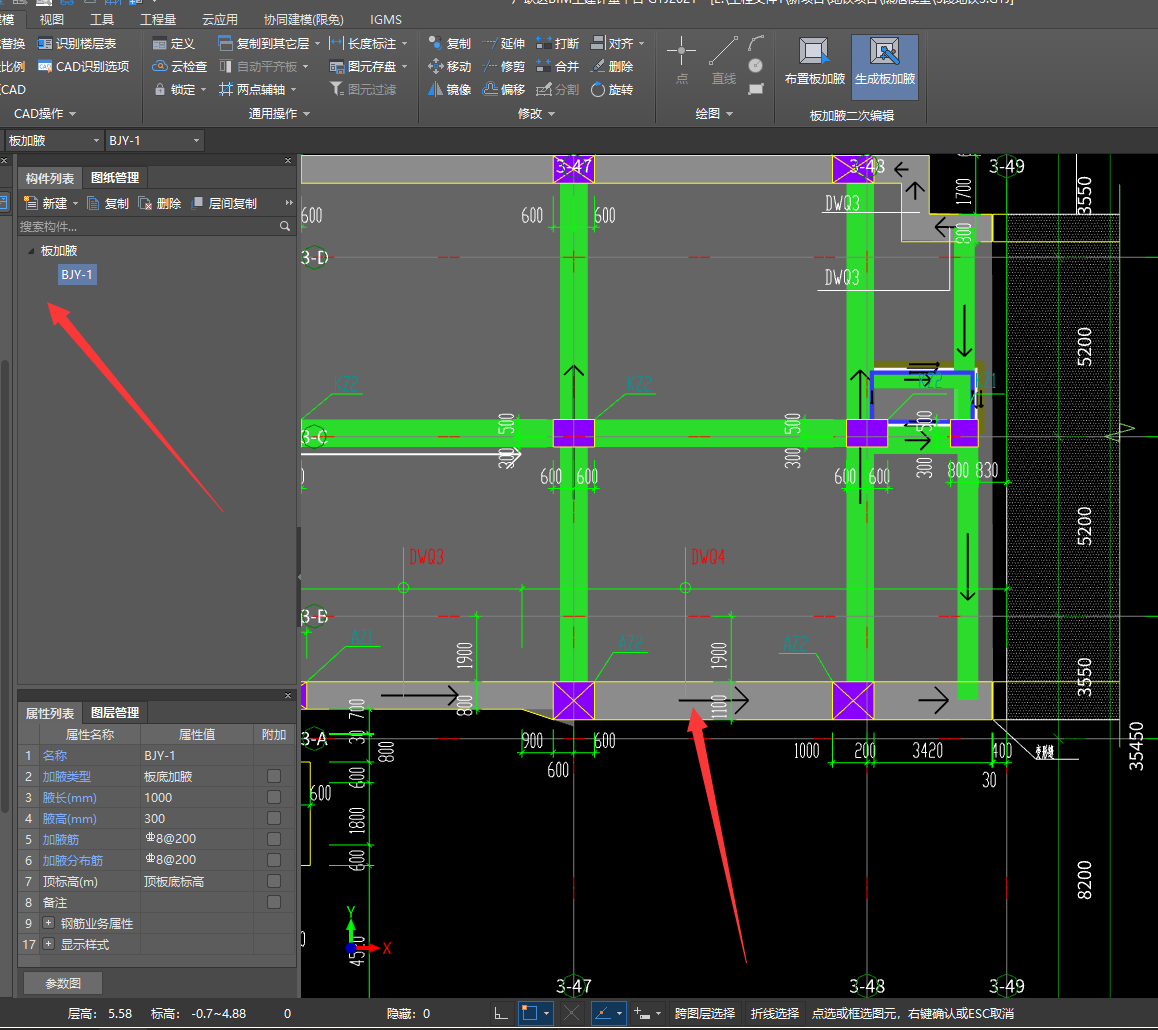Select the three-point arc draw tool
Screen dimensions: 1158x1030
pyautogui.click(x=756, y=43)
